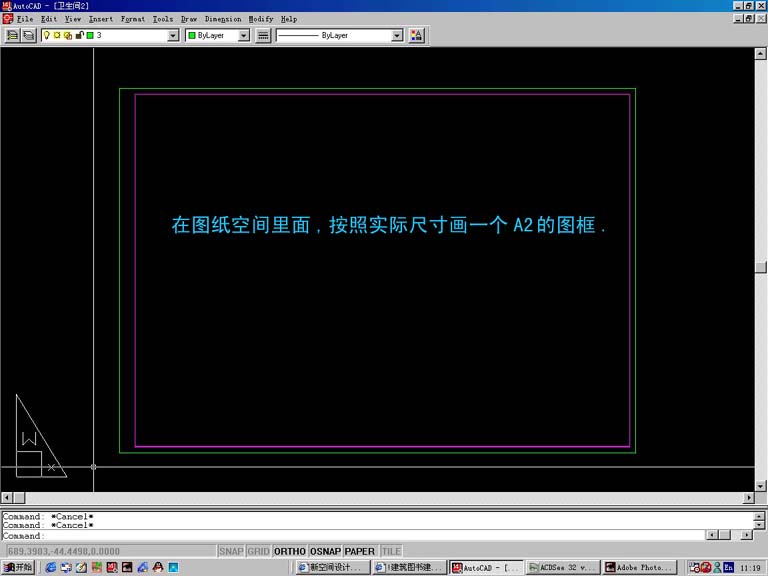This screenshot has height=576, width=768.
Task: Toggle GRID display in status bar
Action: tap(258, 552)
